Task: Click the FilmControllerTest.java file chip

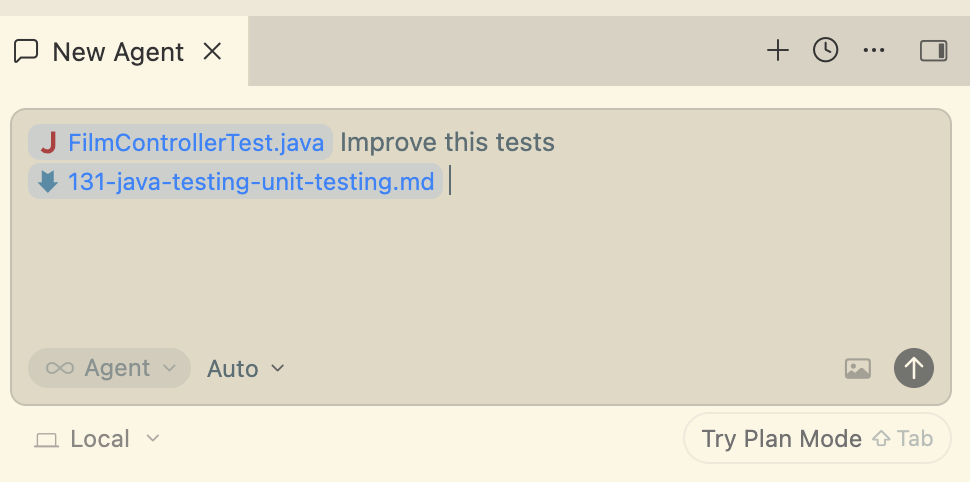Action: (195, 142)
